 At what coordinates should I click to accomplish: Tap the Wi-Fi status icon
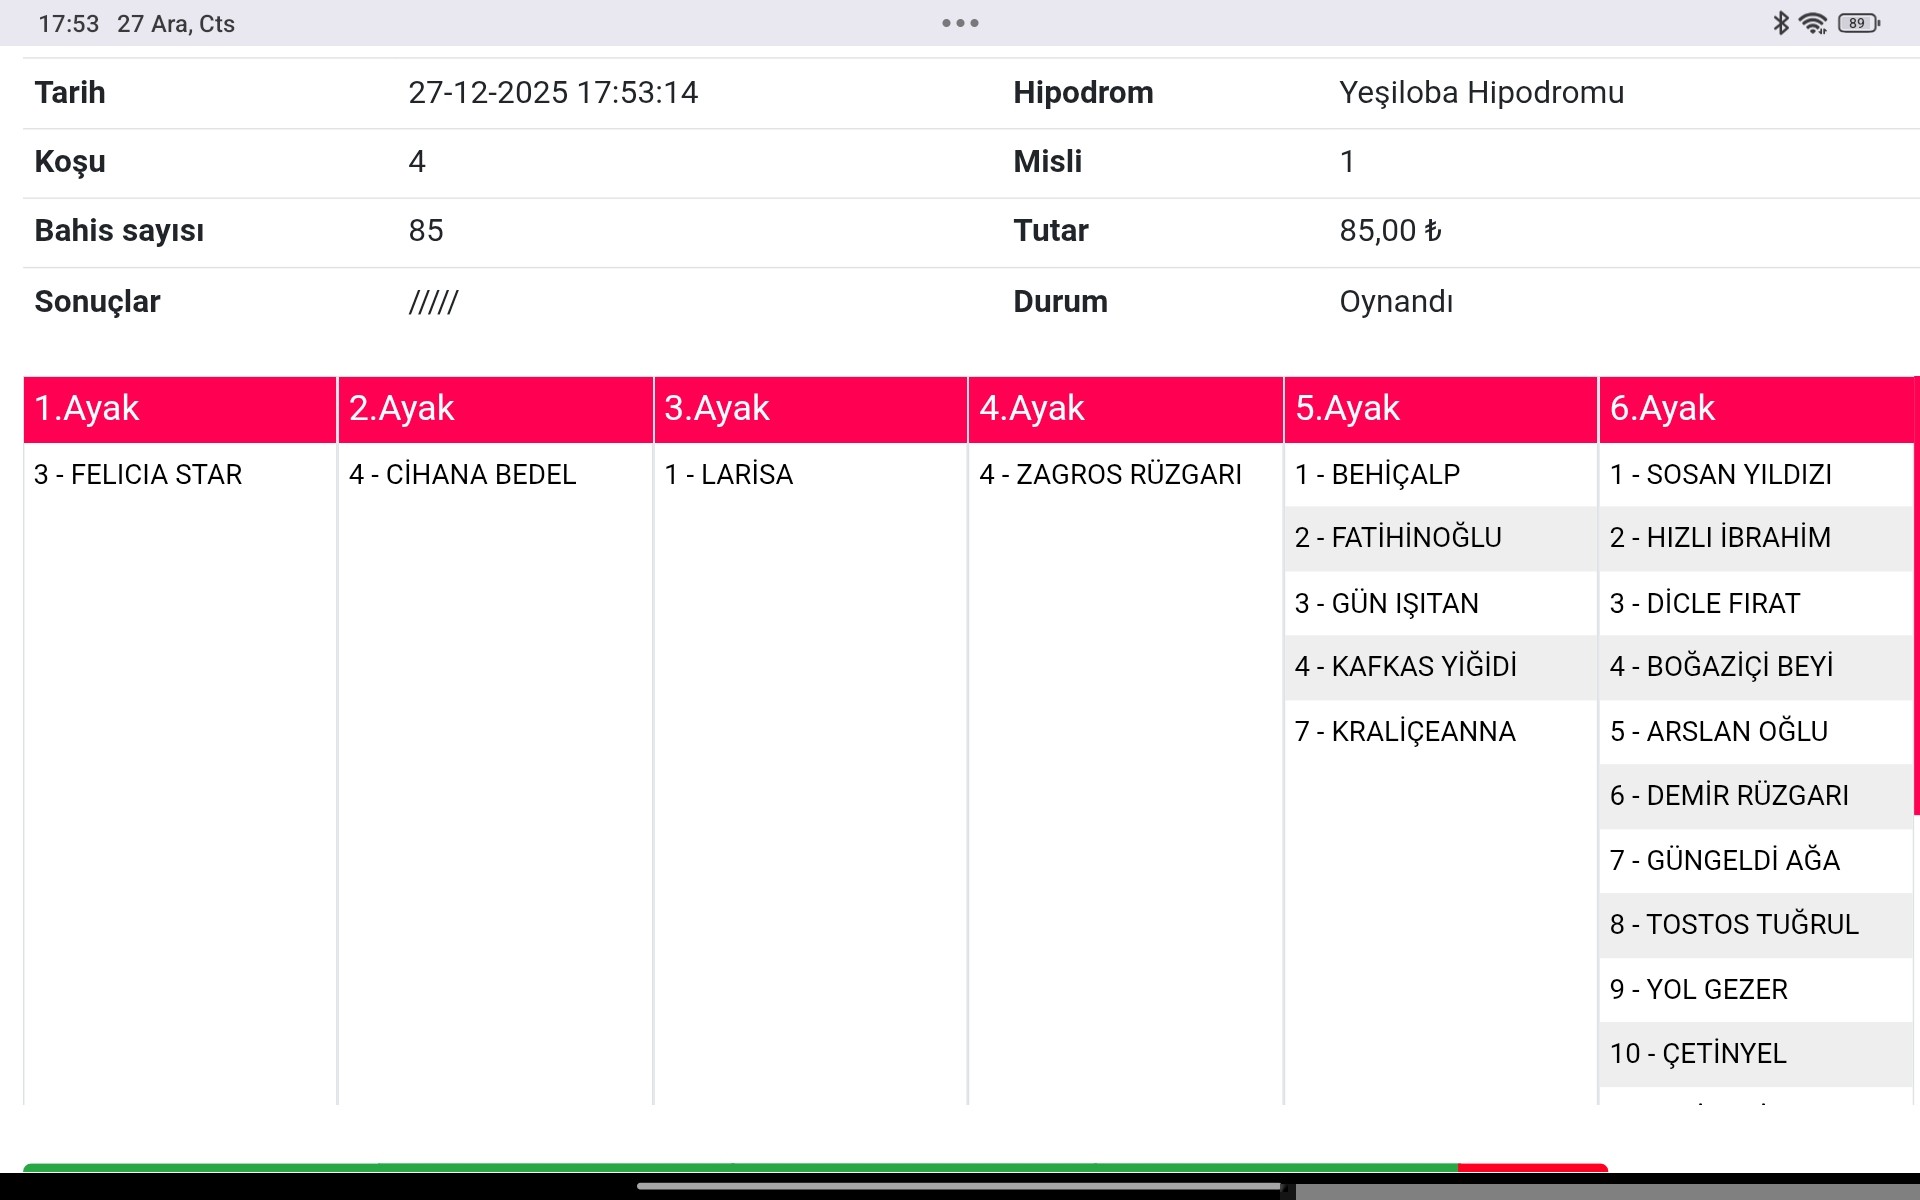coord(1813,23)
